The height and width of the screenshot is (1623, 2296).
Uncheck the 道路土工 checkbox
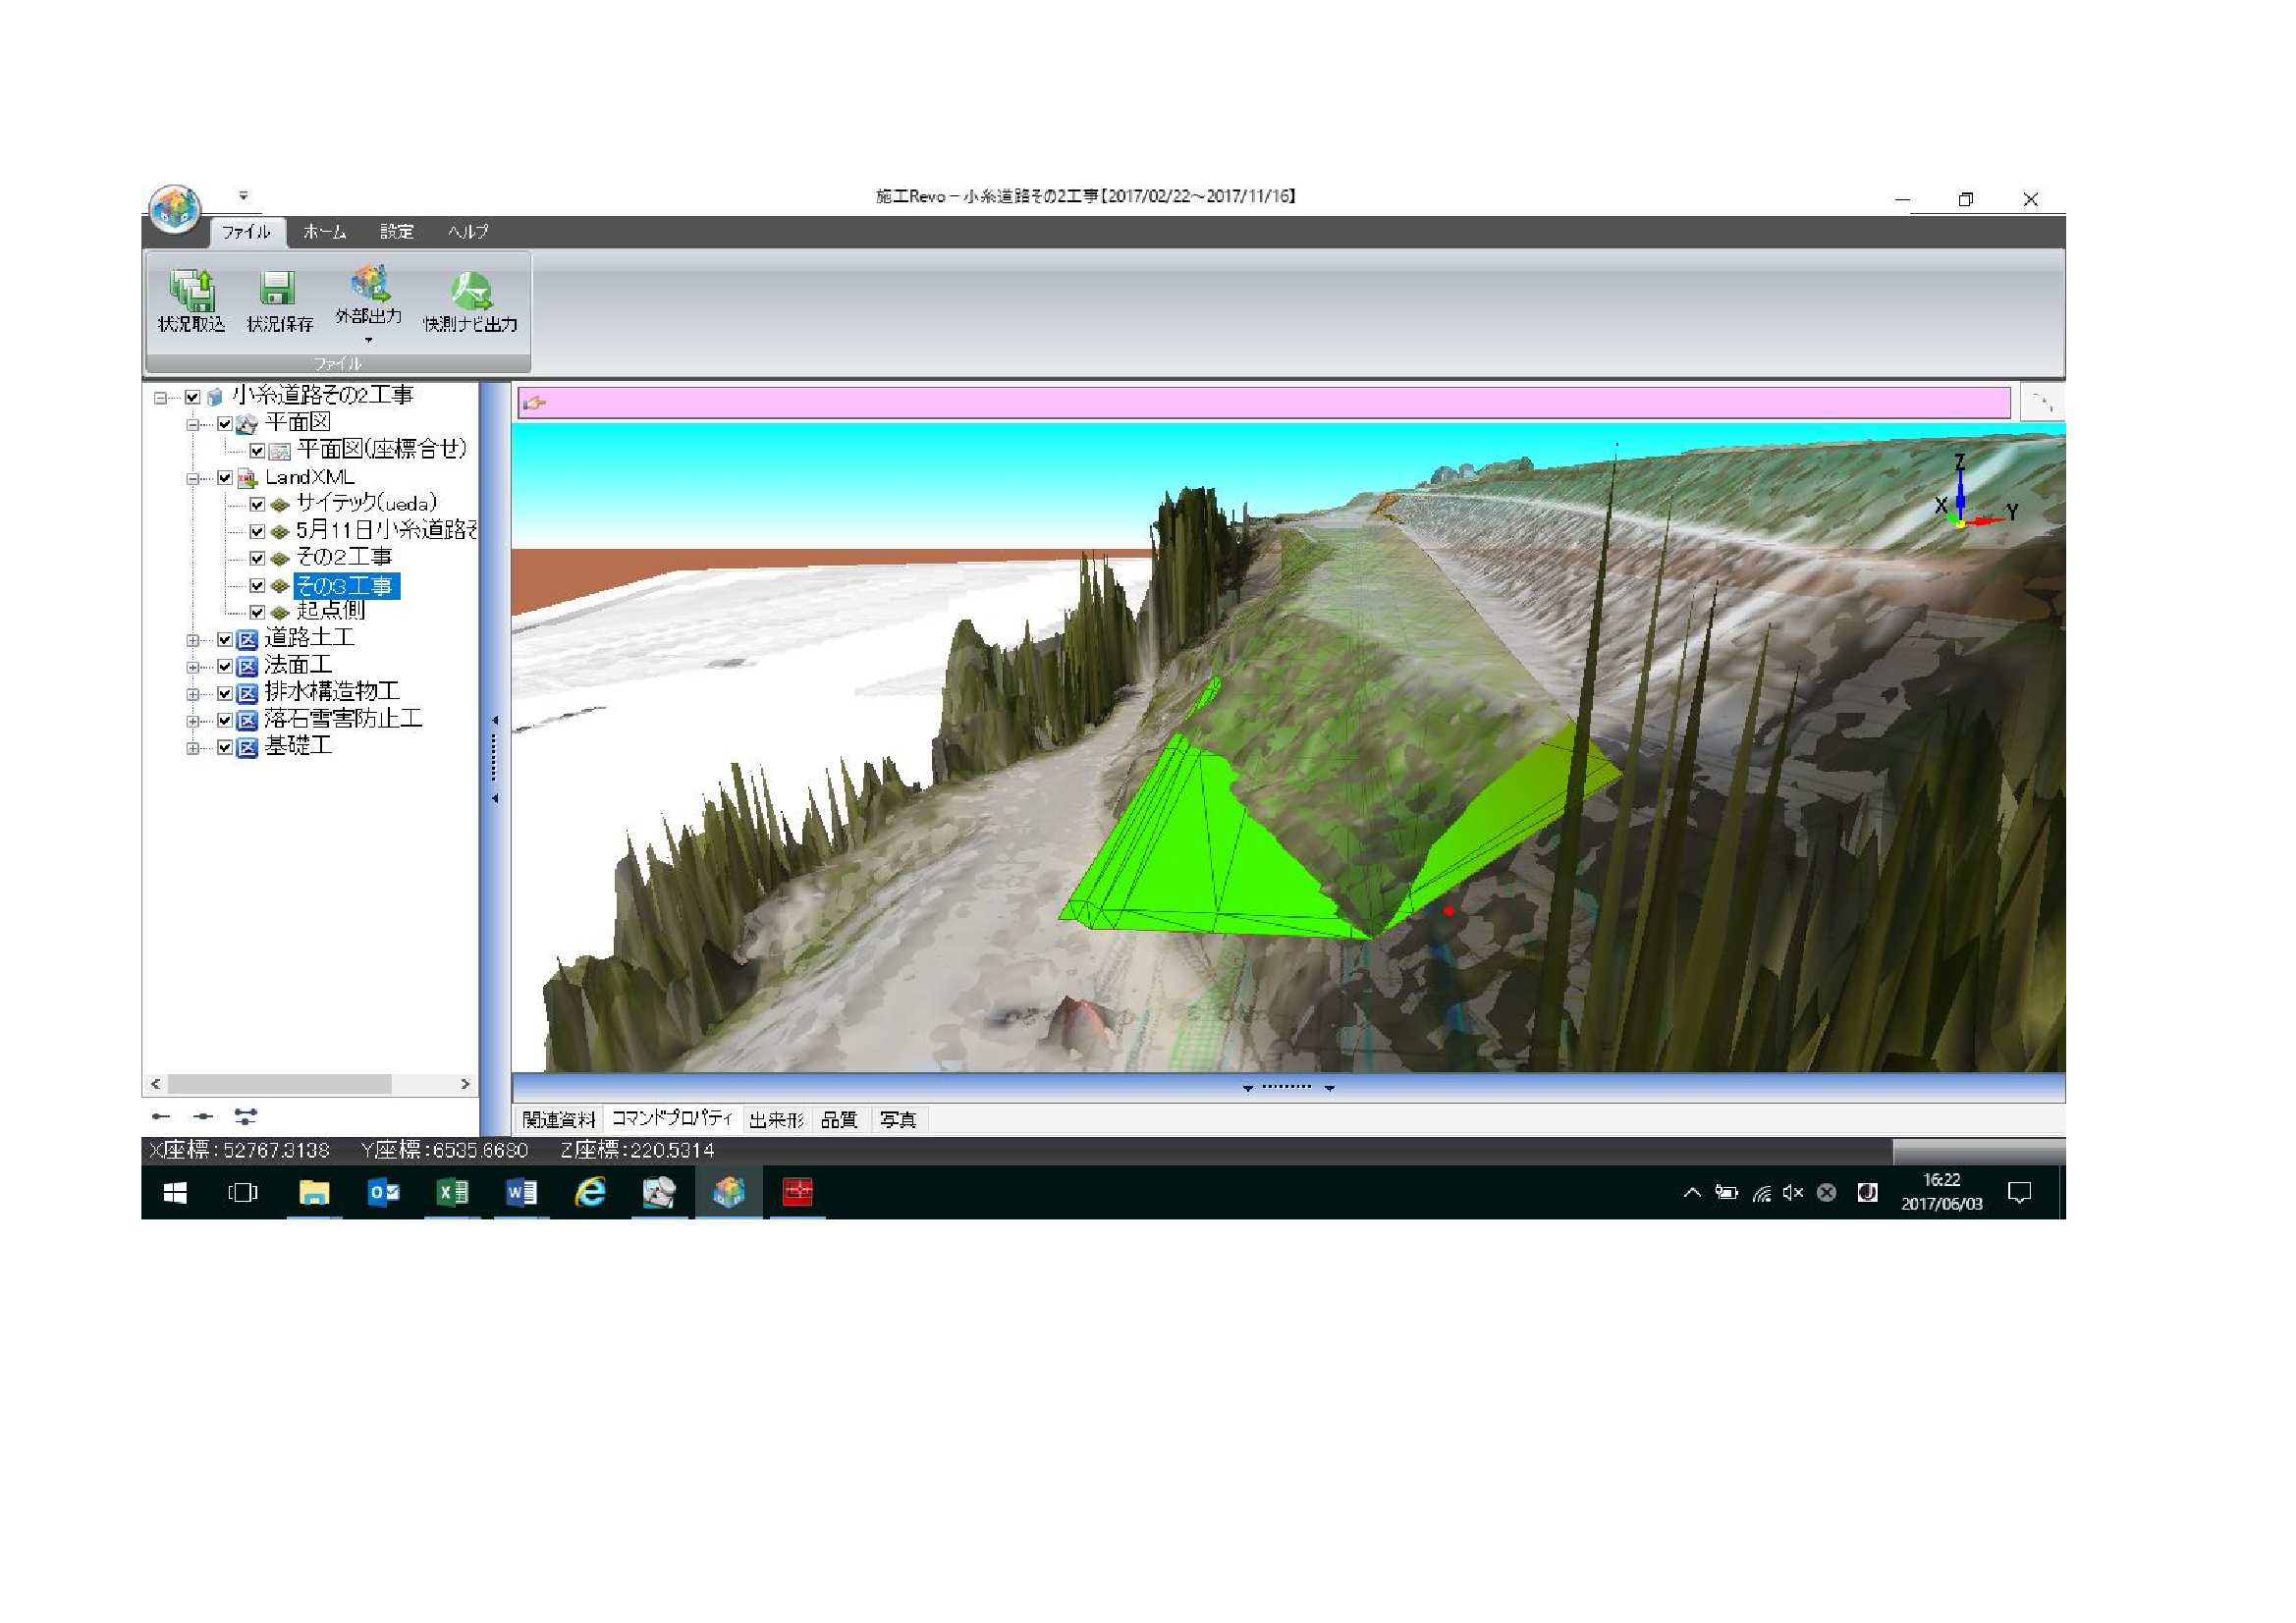[x=225, y=640]
